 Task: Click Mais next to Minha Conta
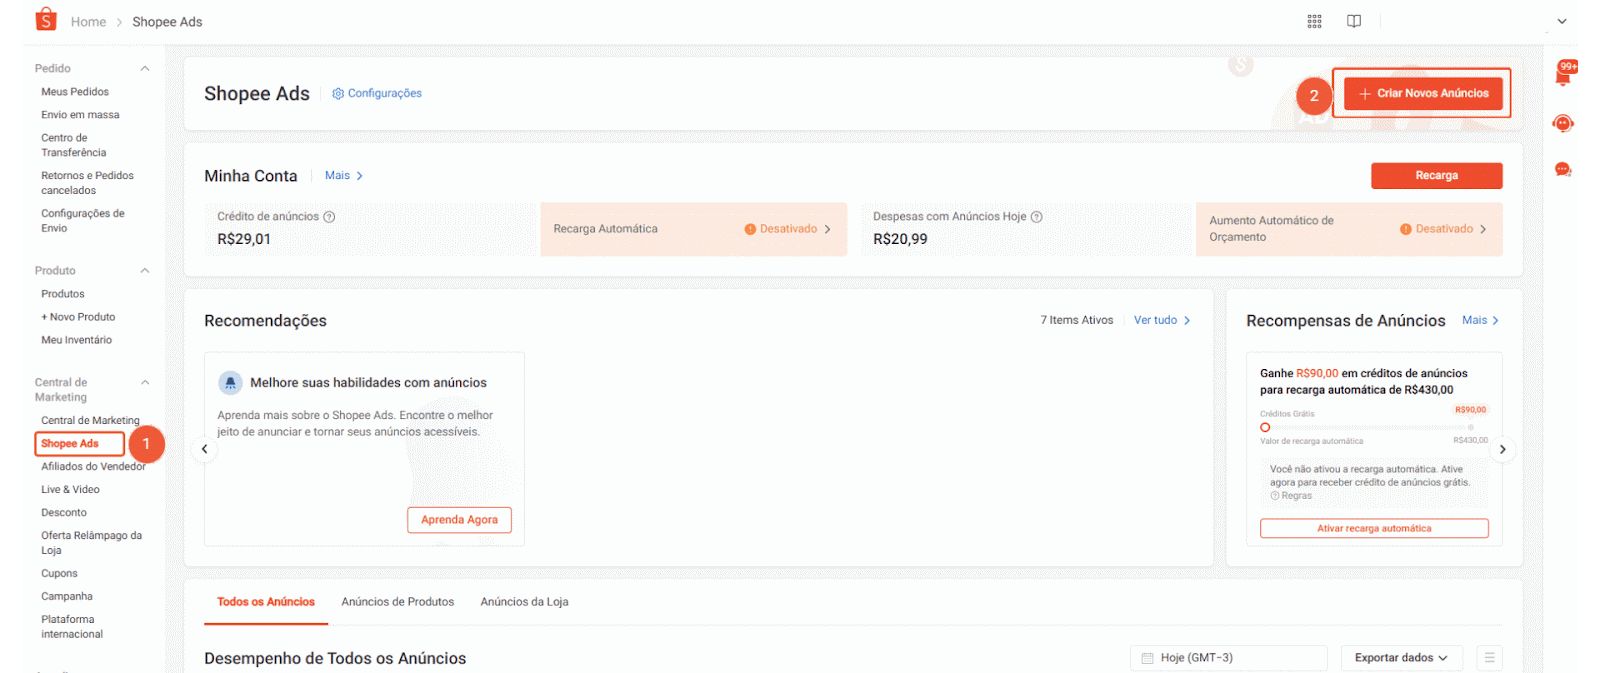(x=344, y=175)
